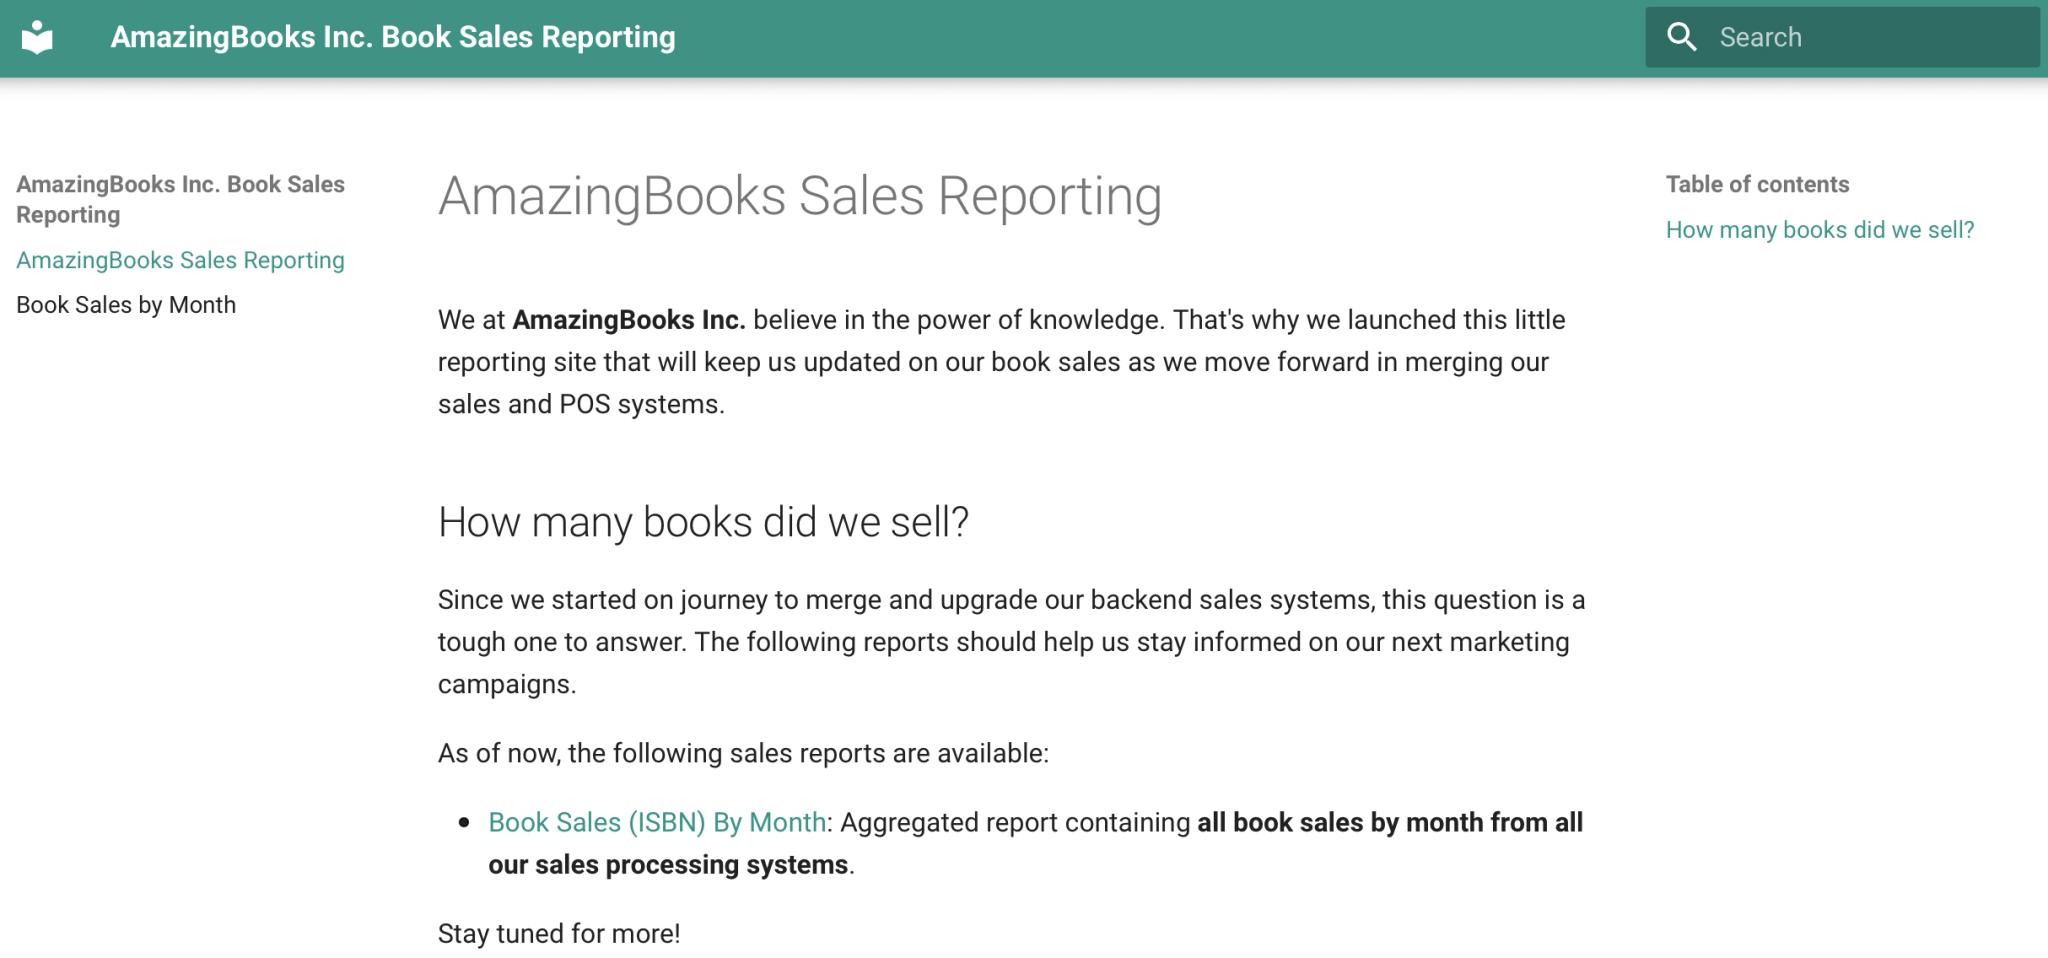The width and height of the screenshot is (2048, 958).
Task: Click the "As of now, the following sales reports" line
Action: coord(743,753)
